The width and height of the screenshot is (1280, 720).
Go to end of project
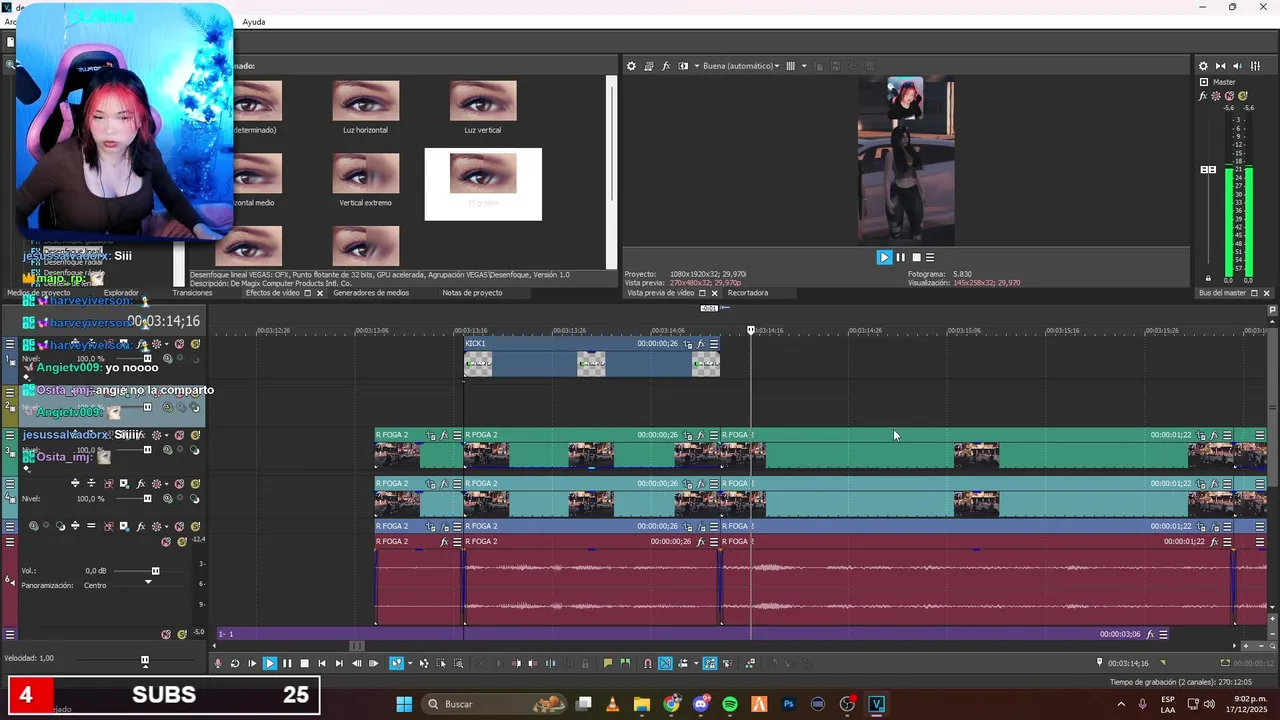tap(339, 663)
